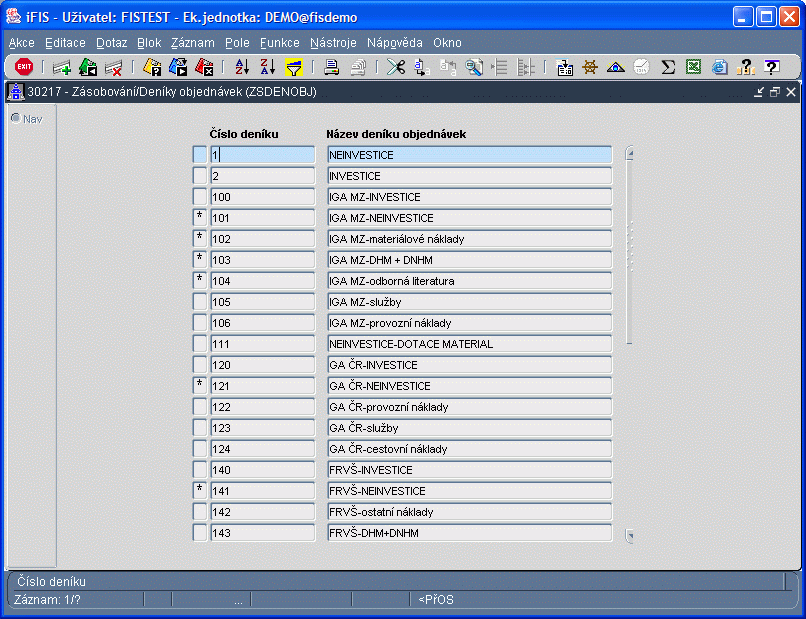Click the grayed double tree-lines icon
806x619 pixels.
tap(525, 67)
